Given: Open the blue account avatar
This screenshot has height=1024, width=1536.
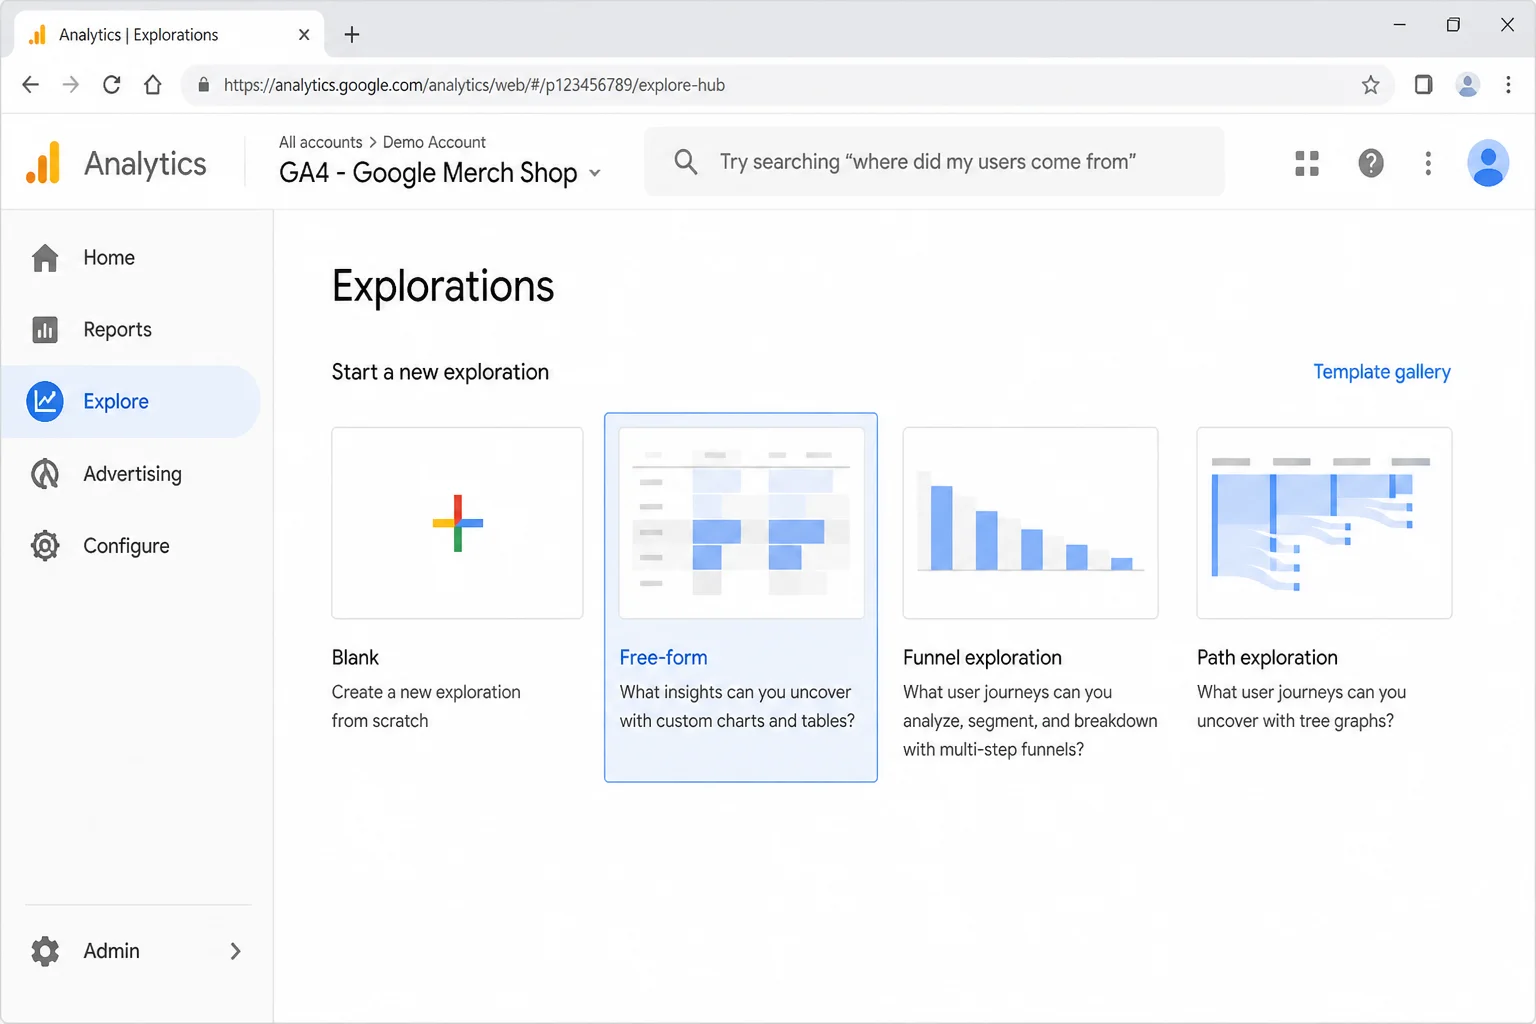Looking at the screenshot, I should pyautogui.click(x=1488, y=163).
